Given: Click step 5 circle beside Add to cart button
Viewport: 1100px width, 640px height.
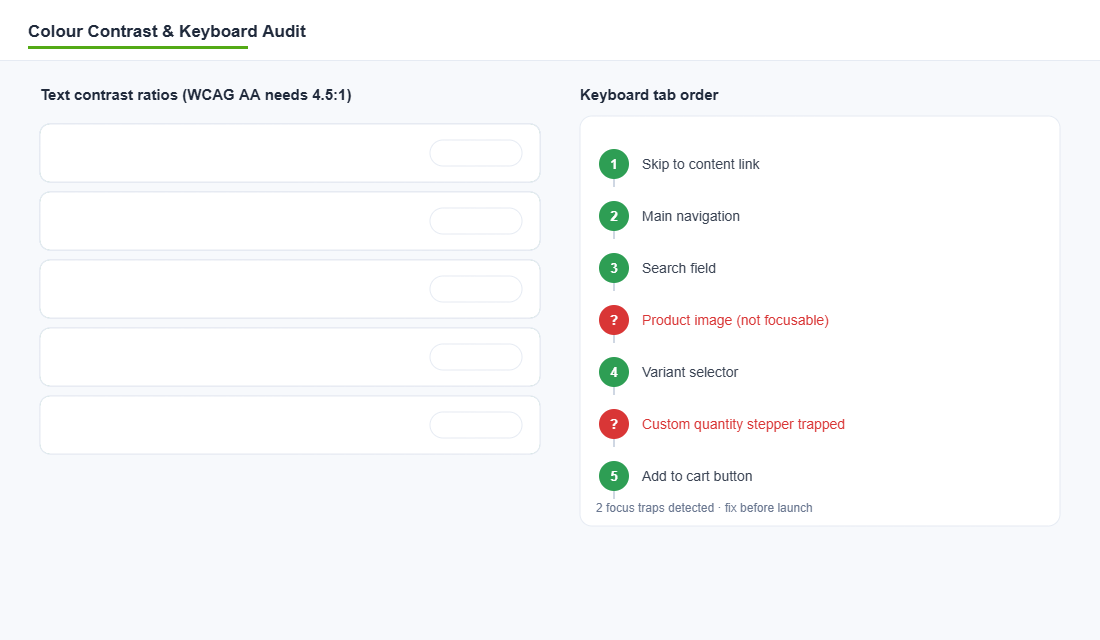Looking at the screenshot, I should (614, 476).
